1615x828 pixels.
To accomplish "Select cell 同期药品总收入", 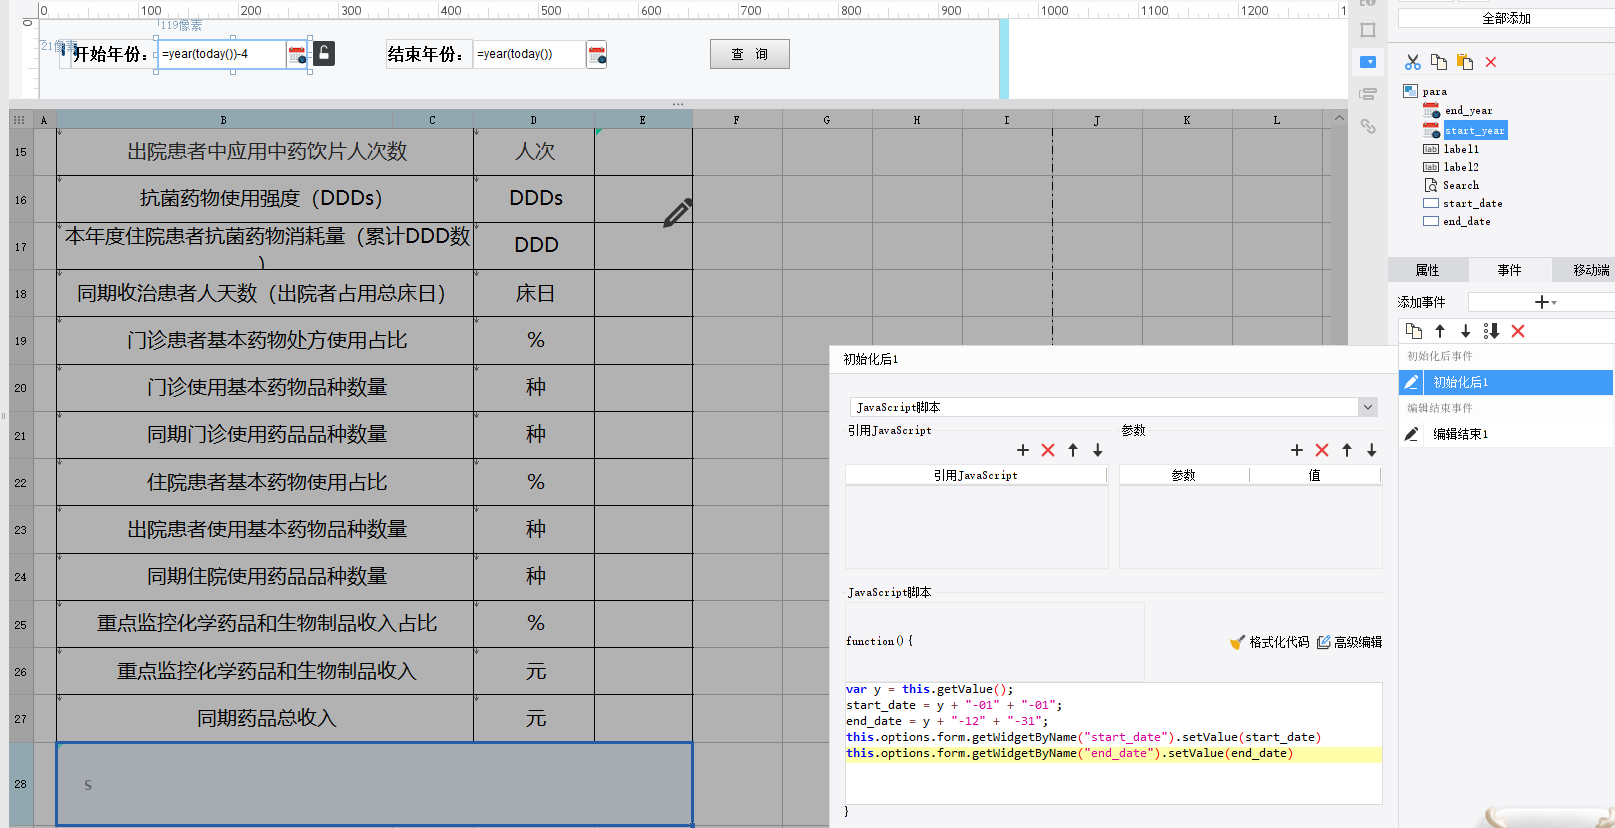I will tap(265, 718).
